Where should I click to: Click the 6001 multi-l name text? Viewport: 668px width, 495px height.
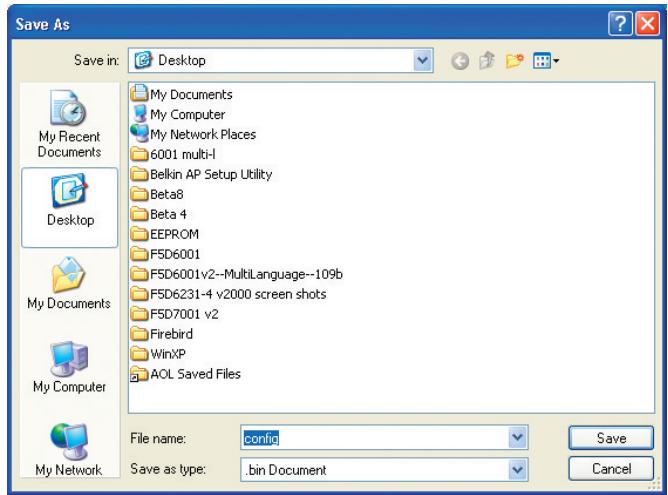(183, 154)
